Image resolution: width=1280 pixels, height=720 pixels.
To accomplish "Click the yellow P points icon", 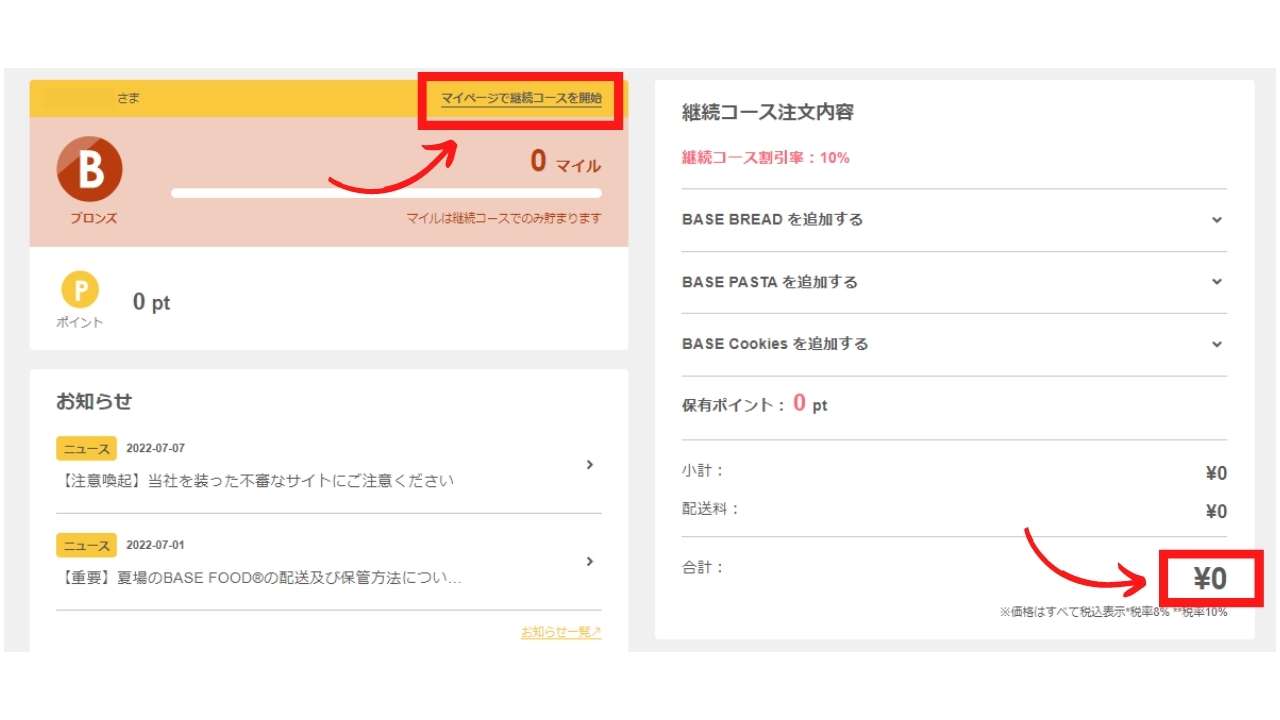I will point(80,291).
